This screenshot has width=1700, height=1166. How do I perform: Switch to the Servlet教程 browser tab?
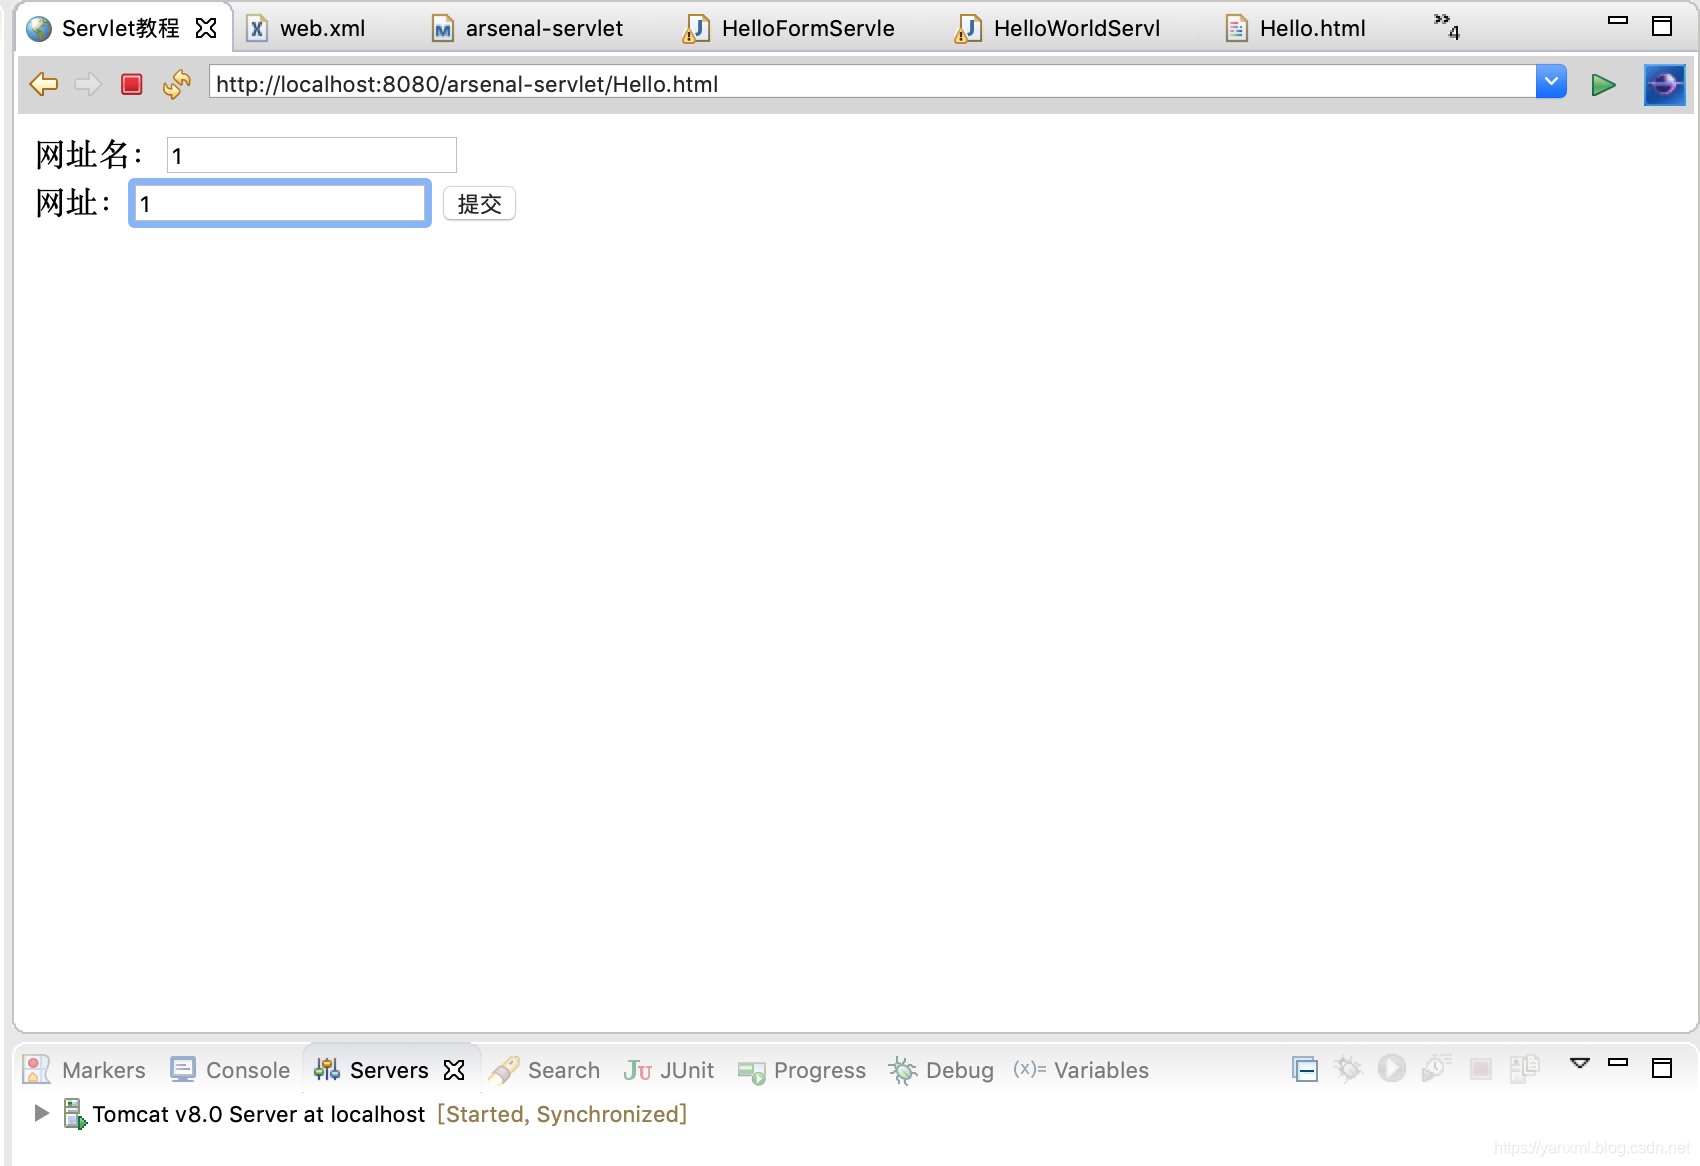point(120,28)
